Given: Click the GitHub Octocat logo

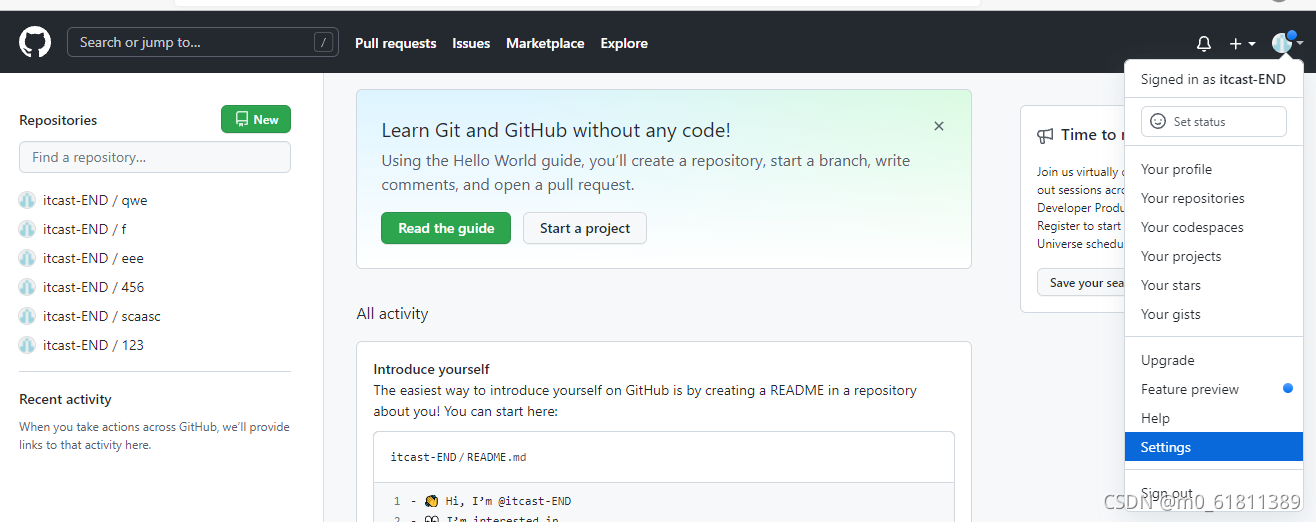Looking at the screenshot, I should [x=35, y=42].
